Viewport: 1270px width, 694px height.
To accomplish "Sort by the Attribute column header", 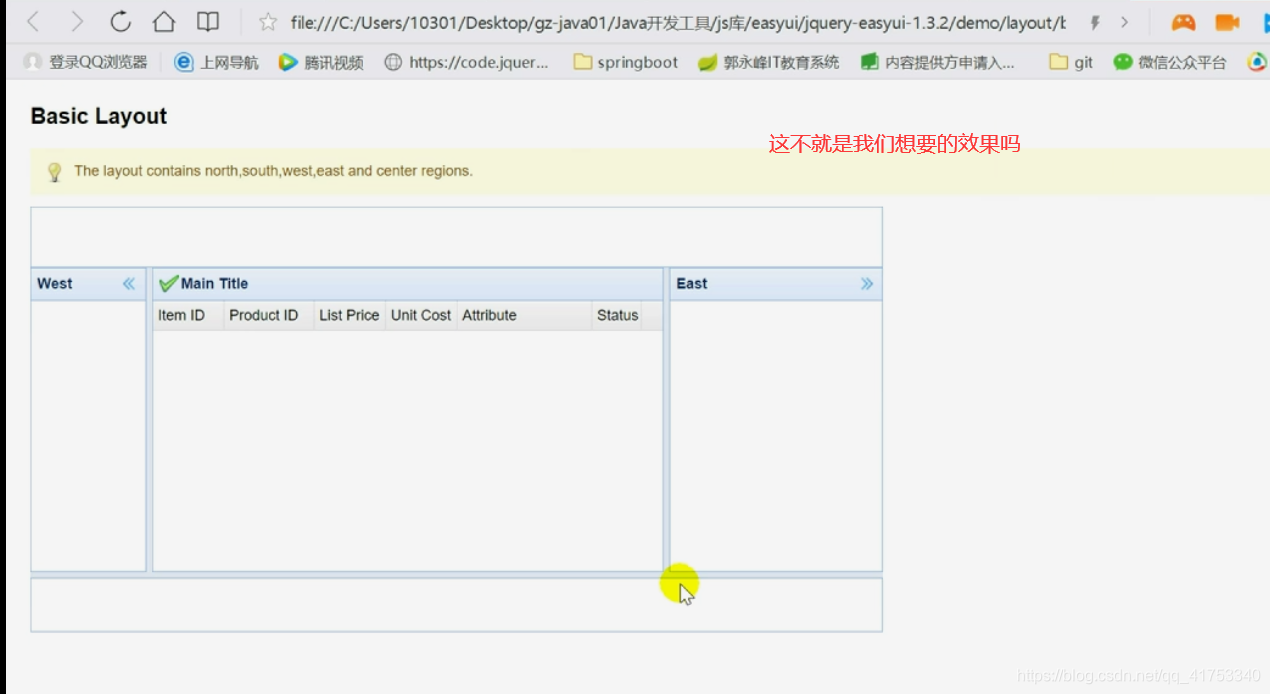I will pyautogui.click(x=524, y=315).
